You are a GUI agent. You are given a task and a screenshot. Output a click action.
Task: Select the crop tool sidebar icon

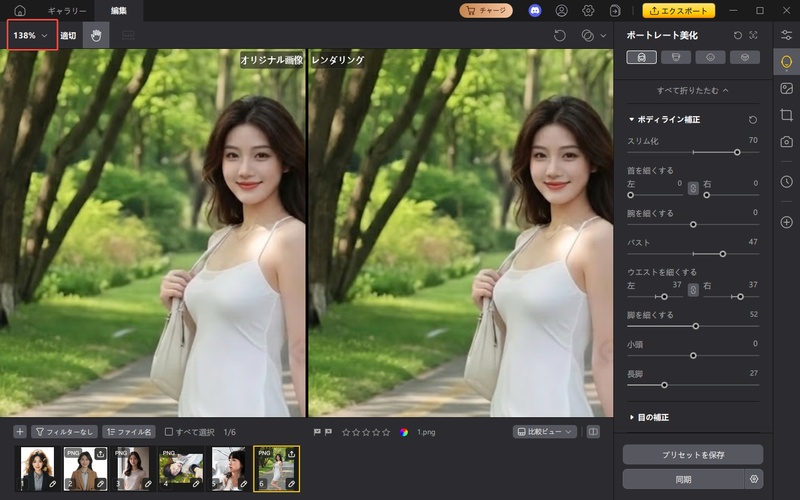pos(786,115)
